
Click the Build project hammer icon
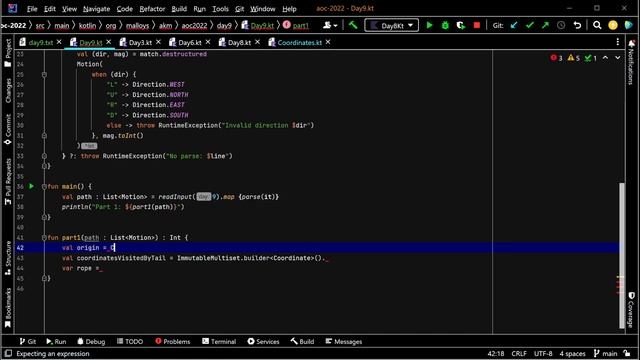pos(353,25)
